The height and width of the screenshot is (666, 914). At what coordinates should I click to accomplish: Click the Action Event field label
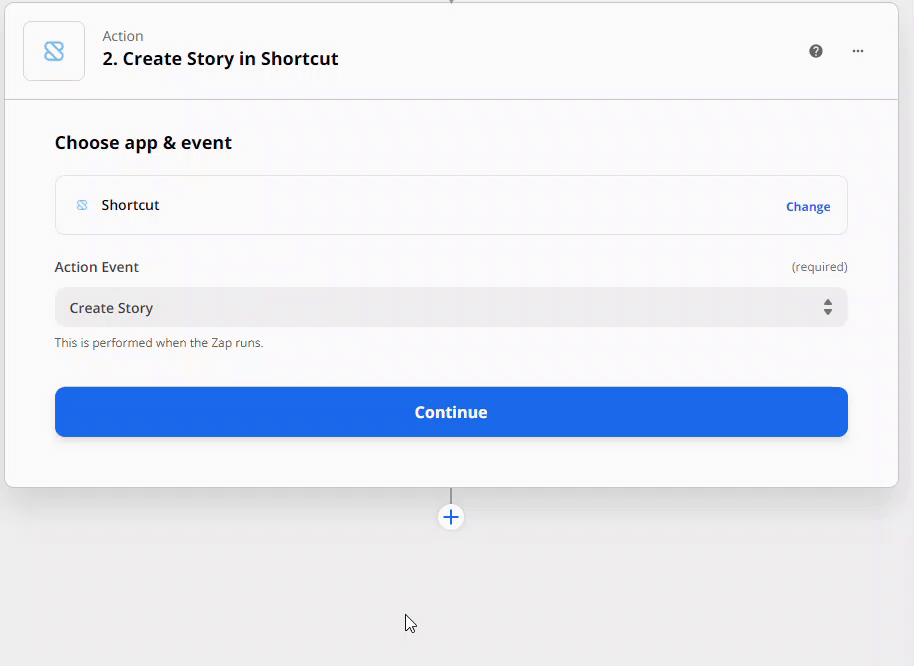97,267
